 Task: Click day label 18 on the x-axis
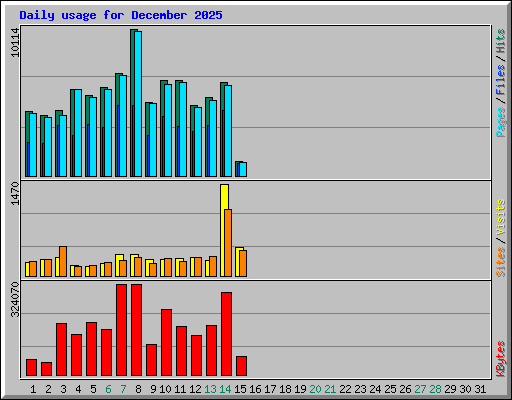pyautogui.click(x=285, y=389)
